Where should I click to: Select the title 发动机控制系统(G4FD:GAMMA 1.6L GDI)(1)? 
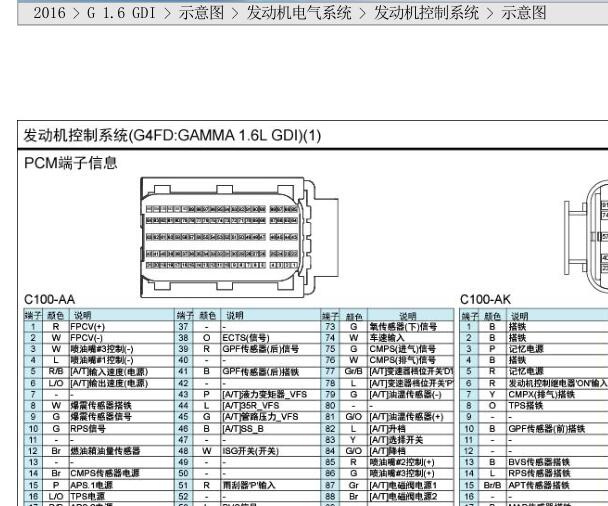click(172, 135)
